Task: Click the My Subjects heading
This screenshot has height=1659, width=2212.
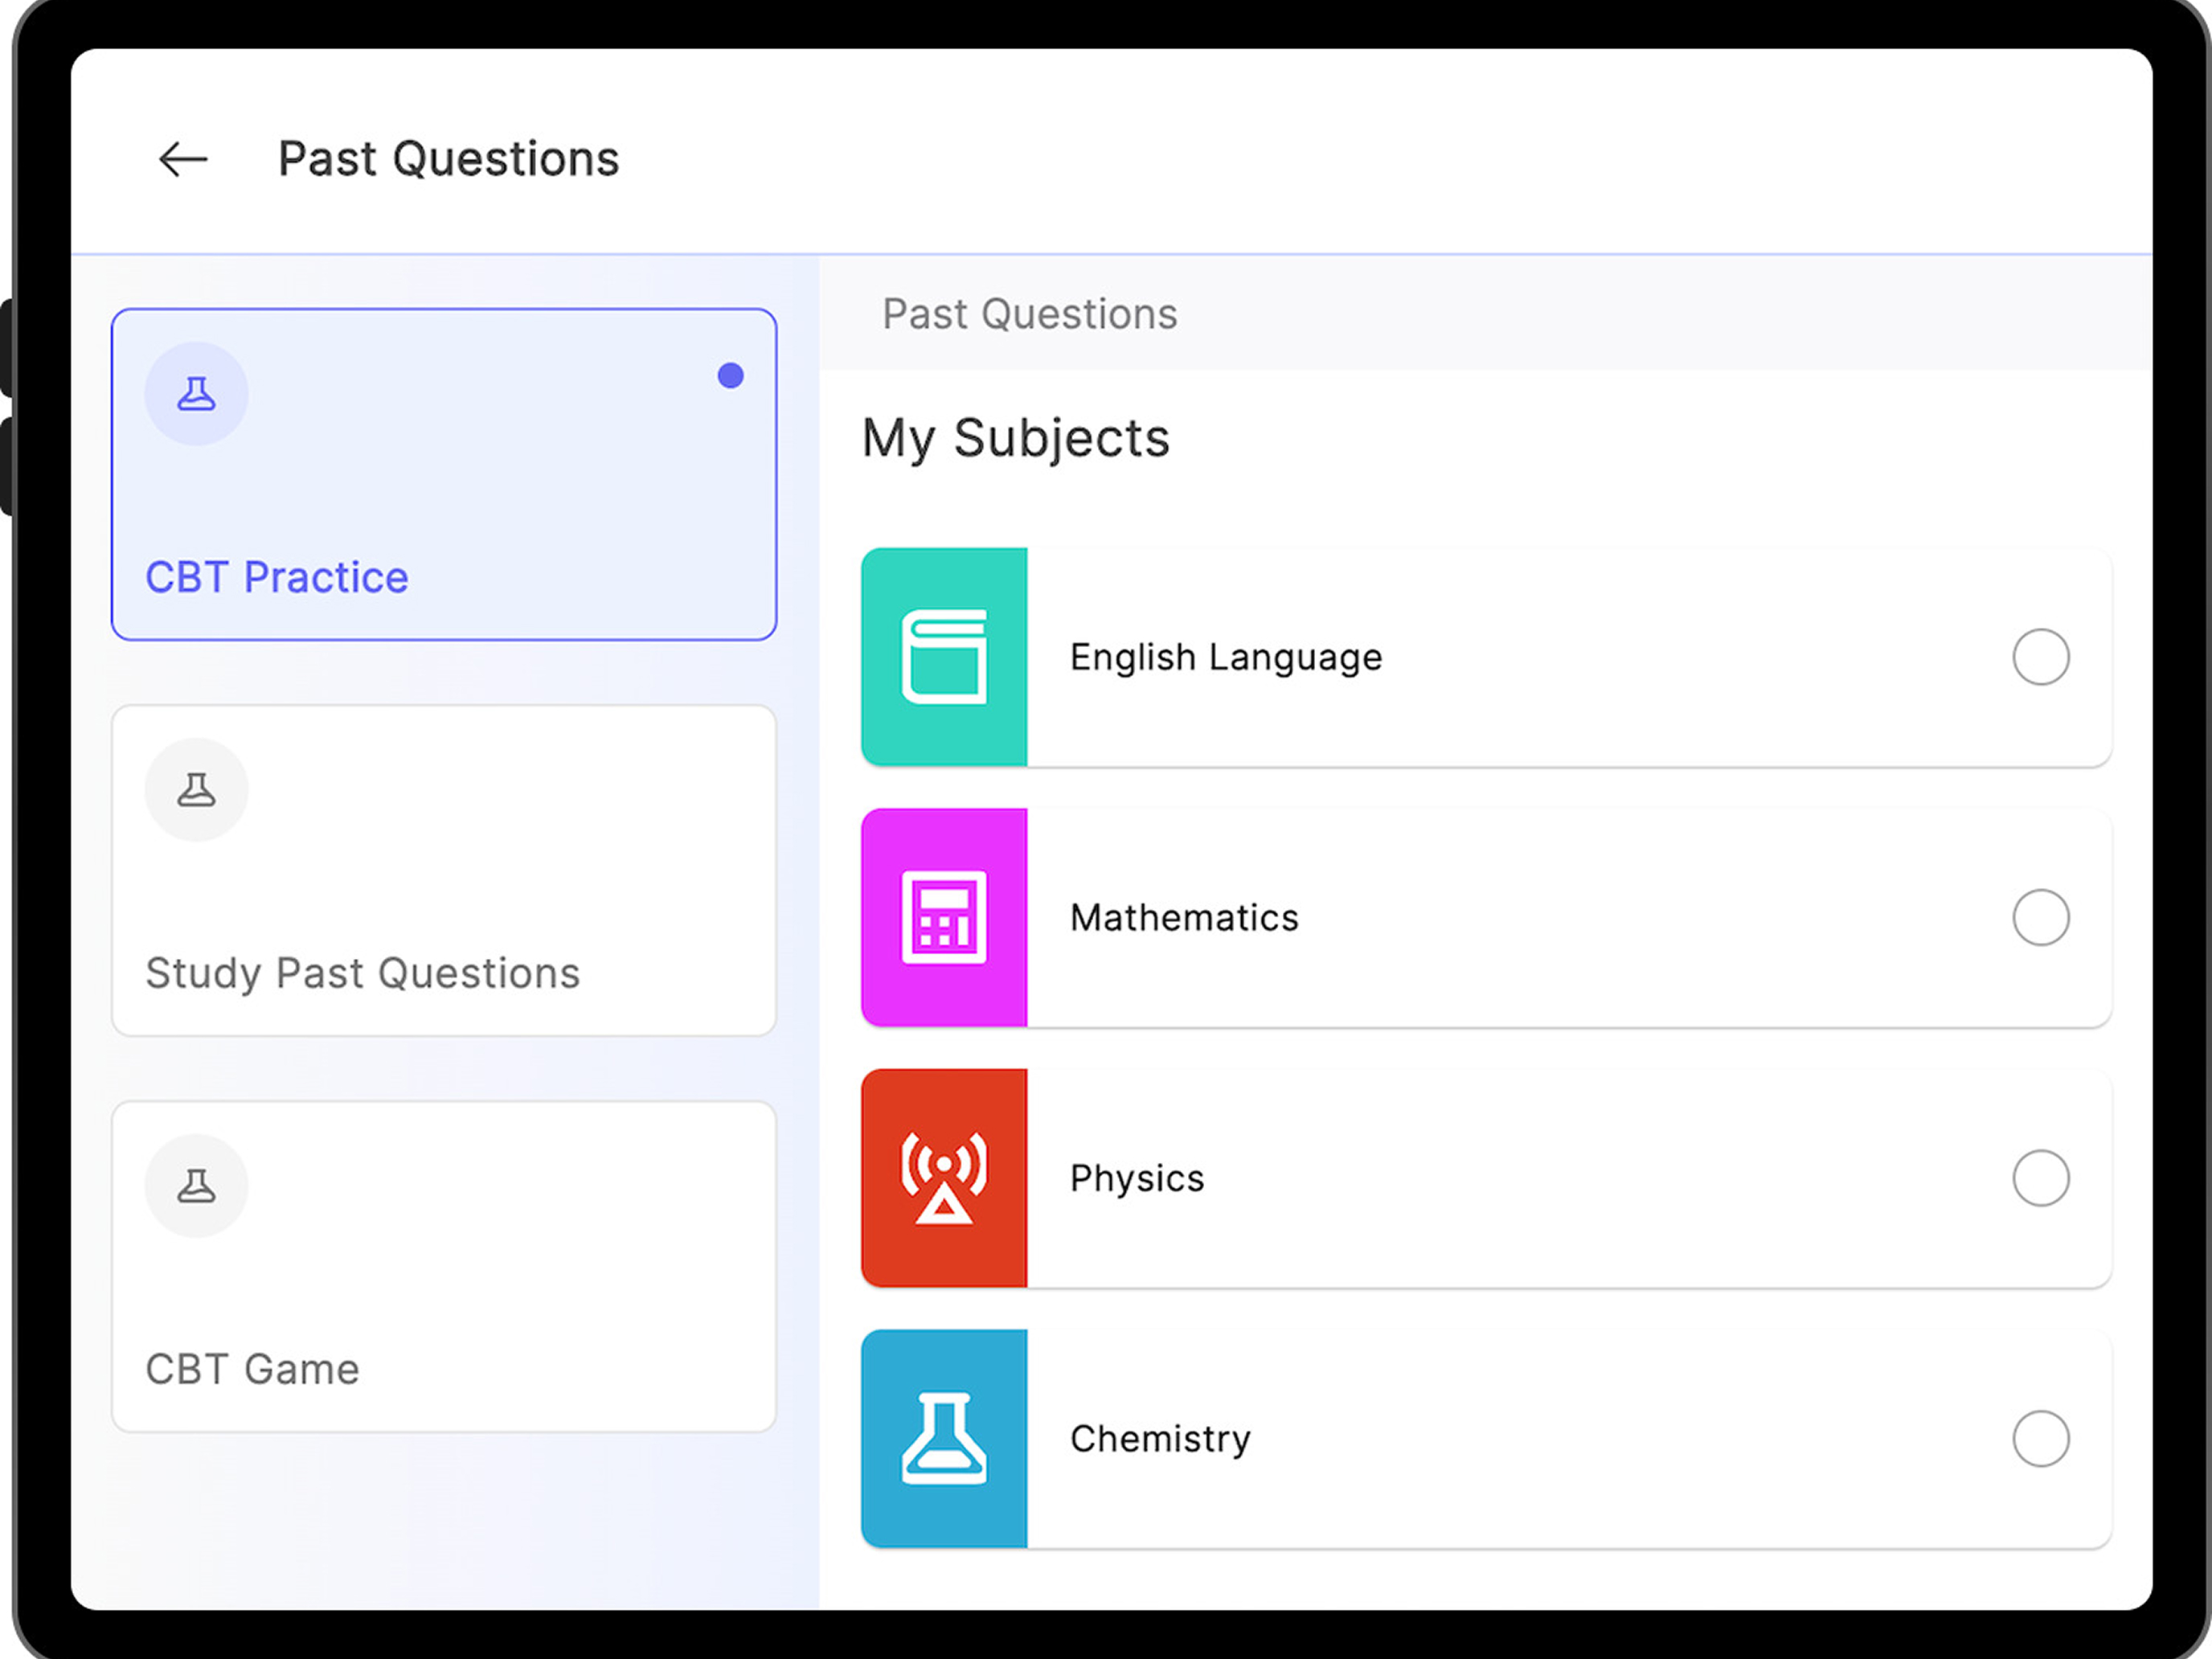Action: click(x=1016, y=439)
